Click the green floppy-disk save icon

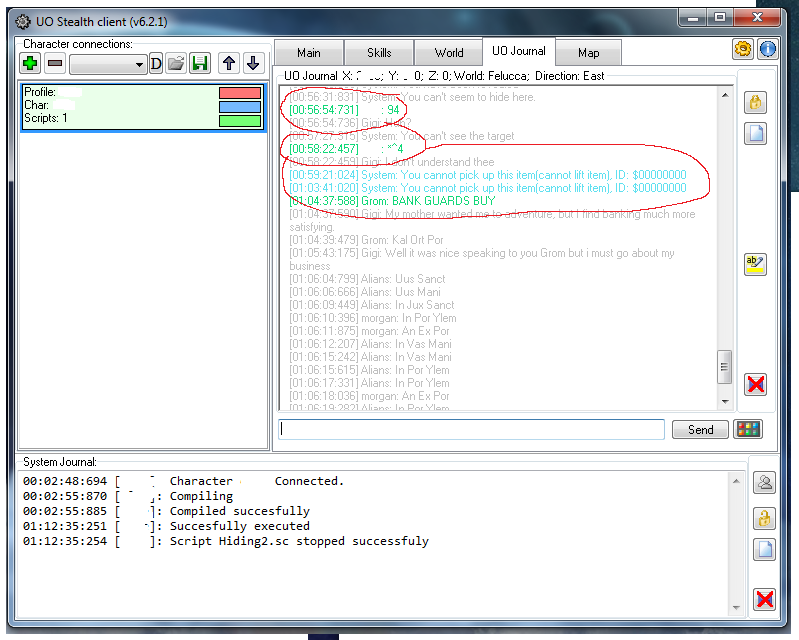pos(200,64)
